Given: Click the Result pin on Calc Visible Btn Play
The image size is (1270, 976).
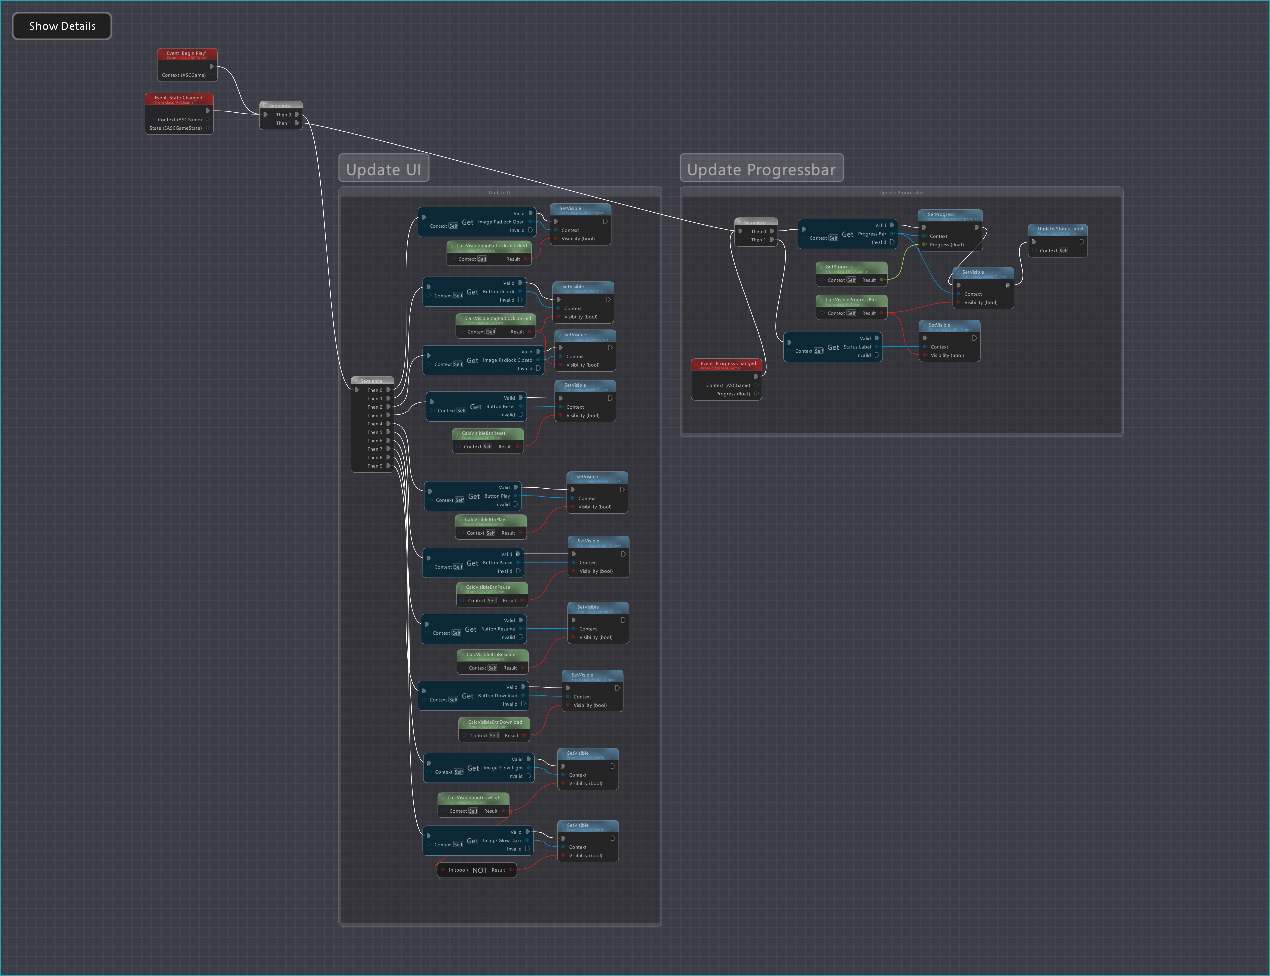Looking at the screenshot, I should [x=521, y=533].
